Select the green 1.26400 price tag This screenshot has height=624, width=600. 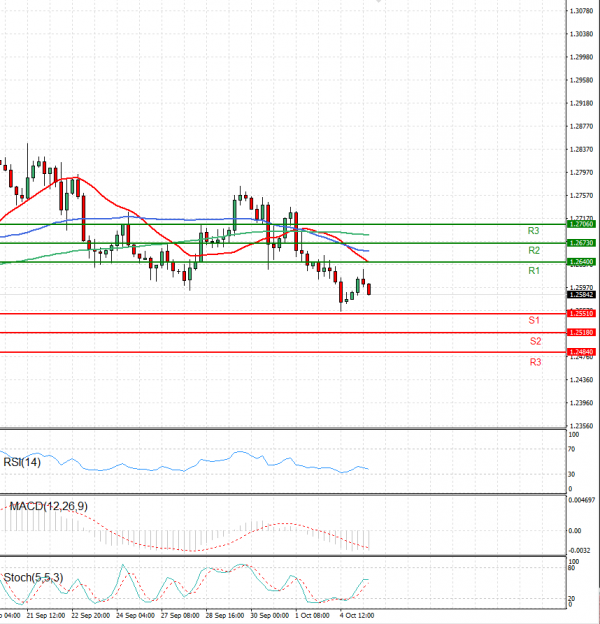(581, 262)
